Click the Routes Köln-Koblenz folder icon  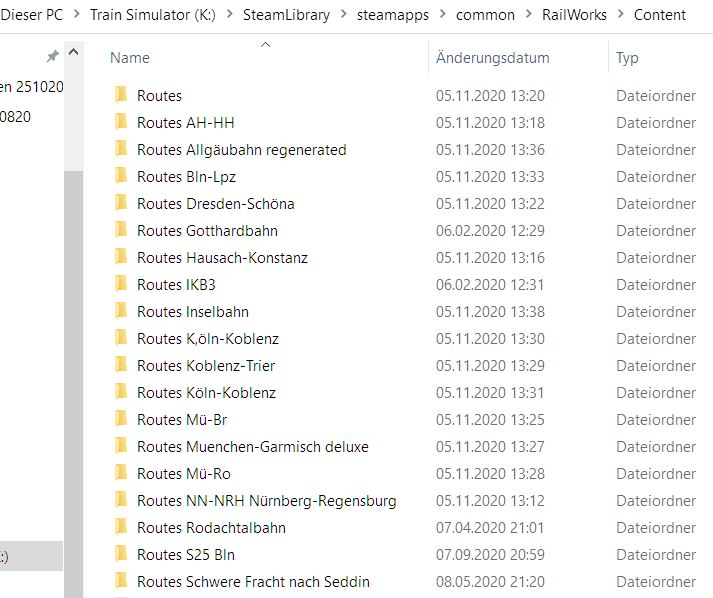121,392
